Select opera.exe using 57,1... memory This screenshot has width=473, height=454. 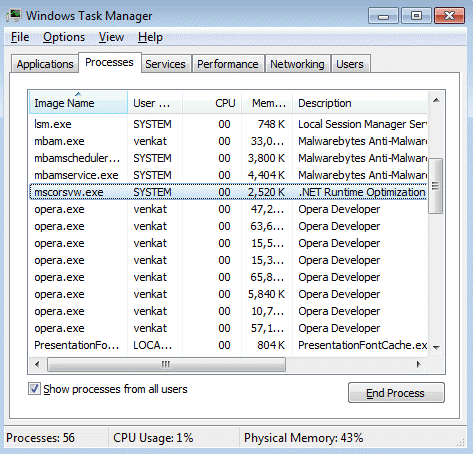228,328
